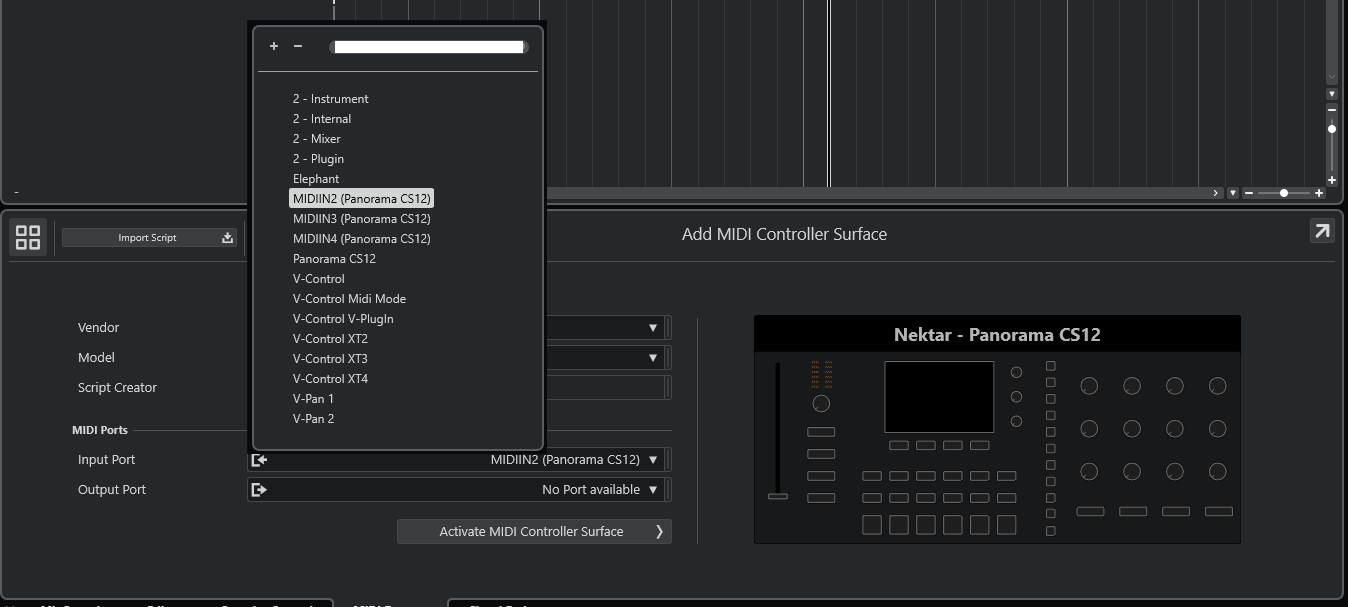Choose V-Pan 1 port
The width and height of the screenshot is (1348, 607).
click(x=313, y=399)
